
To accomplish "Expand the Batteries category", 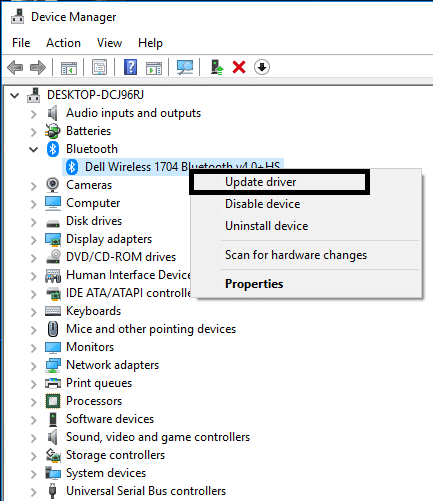I will [x=33, y=132].
